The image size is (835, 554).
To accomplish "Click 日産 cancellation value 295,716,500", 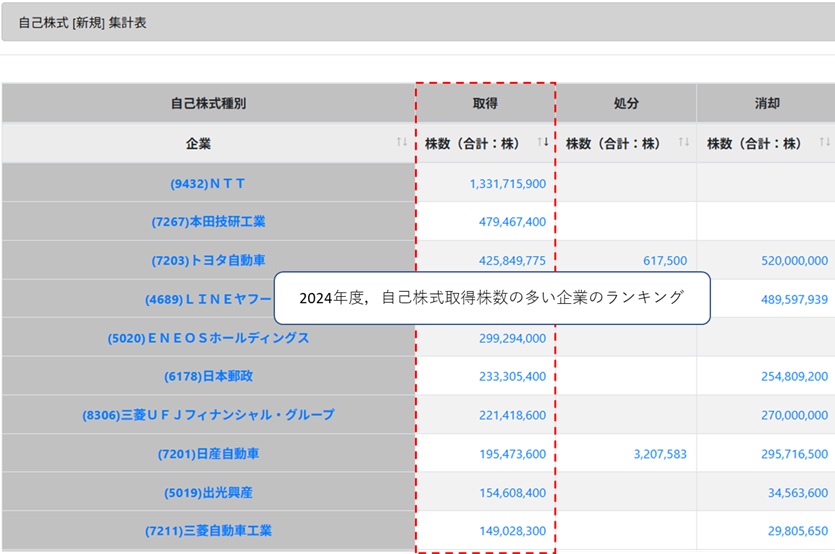I will [x=794, y=454].
